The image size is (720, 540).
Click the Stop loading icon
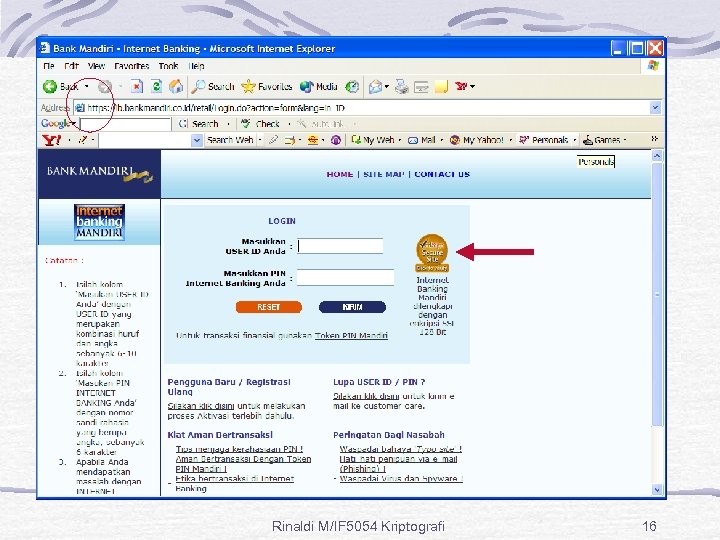tap(136, 86)
